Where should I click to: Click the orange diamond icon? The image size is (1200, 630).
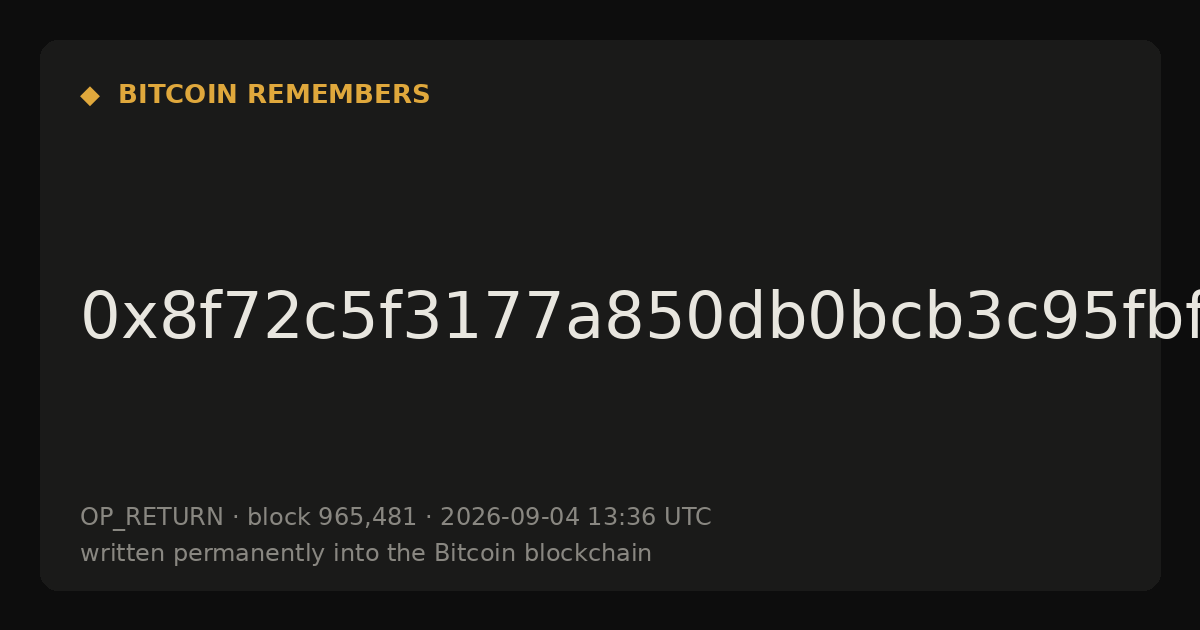pos(90,96)
